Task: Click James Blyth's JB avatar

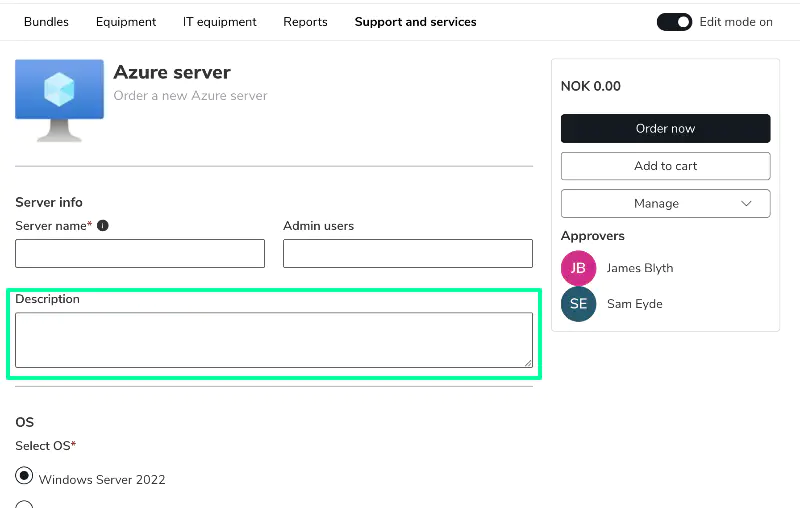Action: tap(578, 268)
